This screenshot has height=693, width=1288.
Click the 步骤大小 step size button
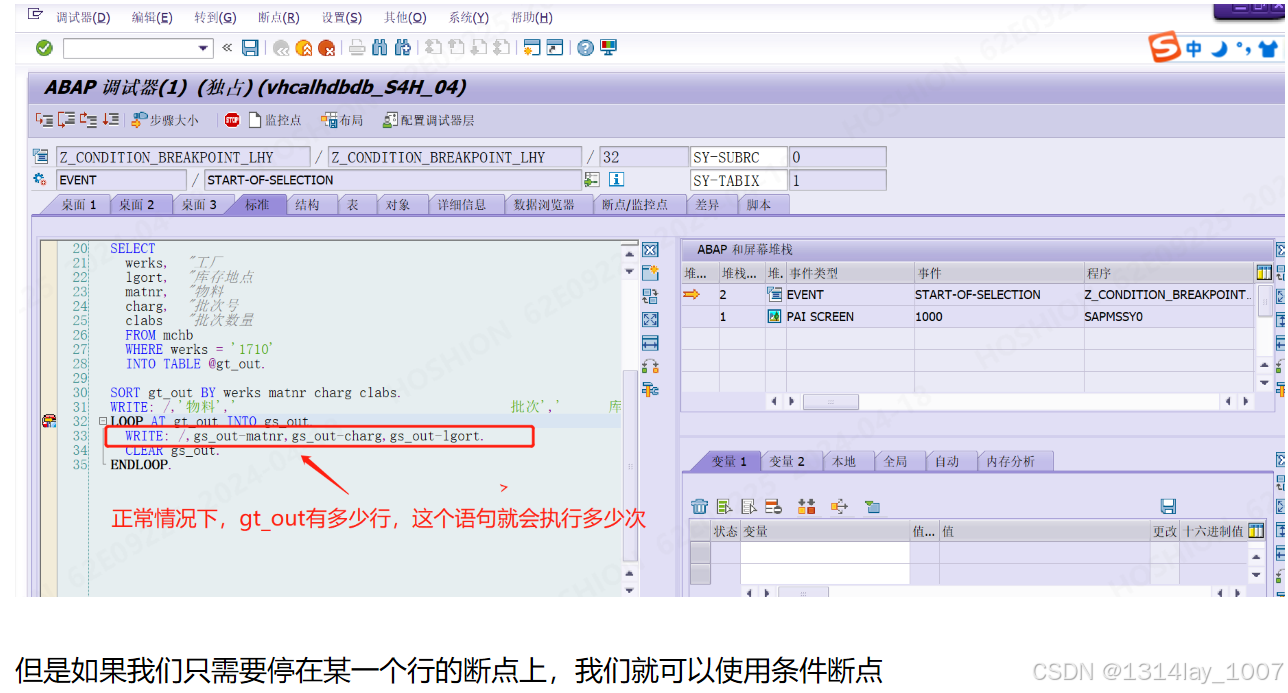(x=165, y=120)
